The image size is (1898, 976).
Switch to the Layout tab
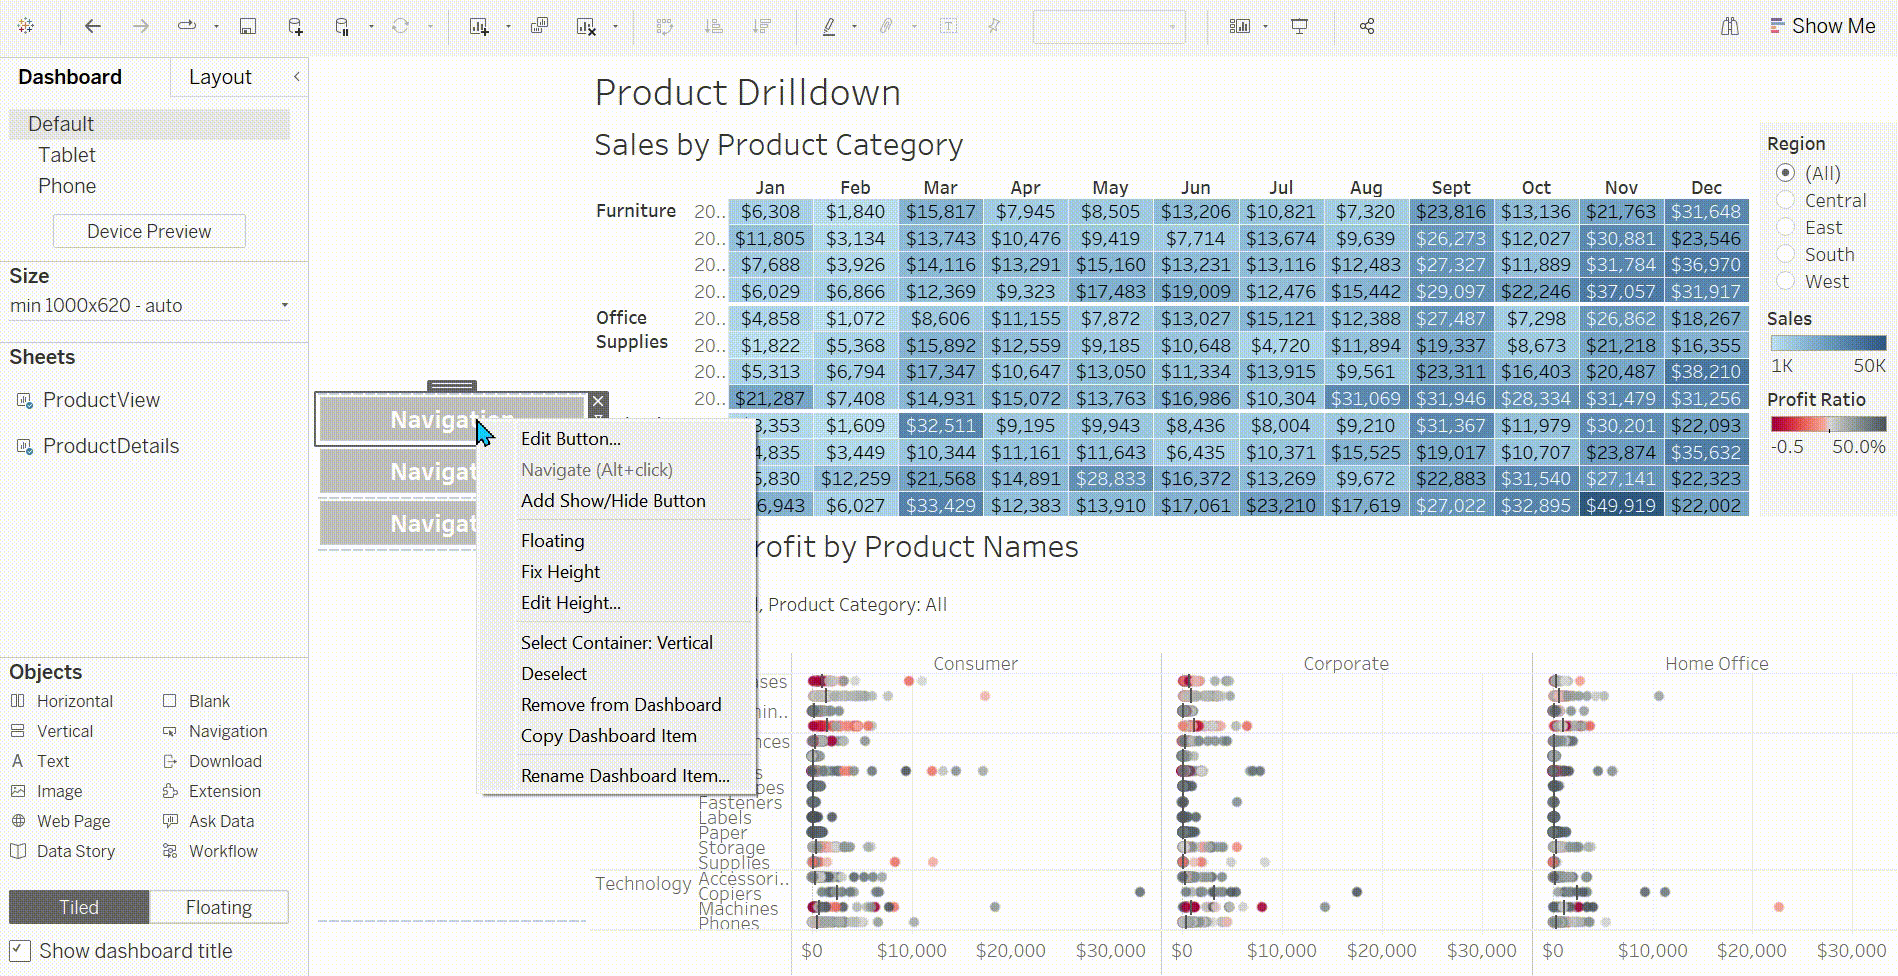[220, 77]
